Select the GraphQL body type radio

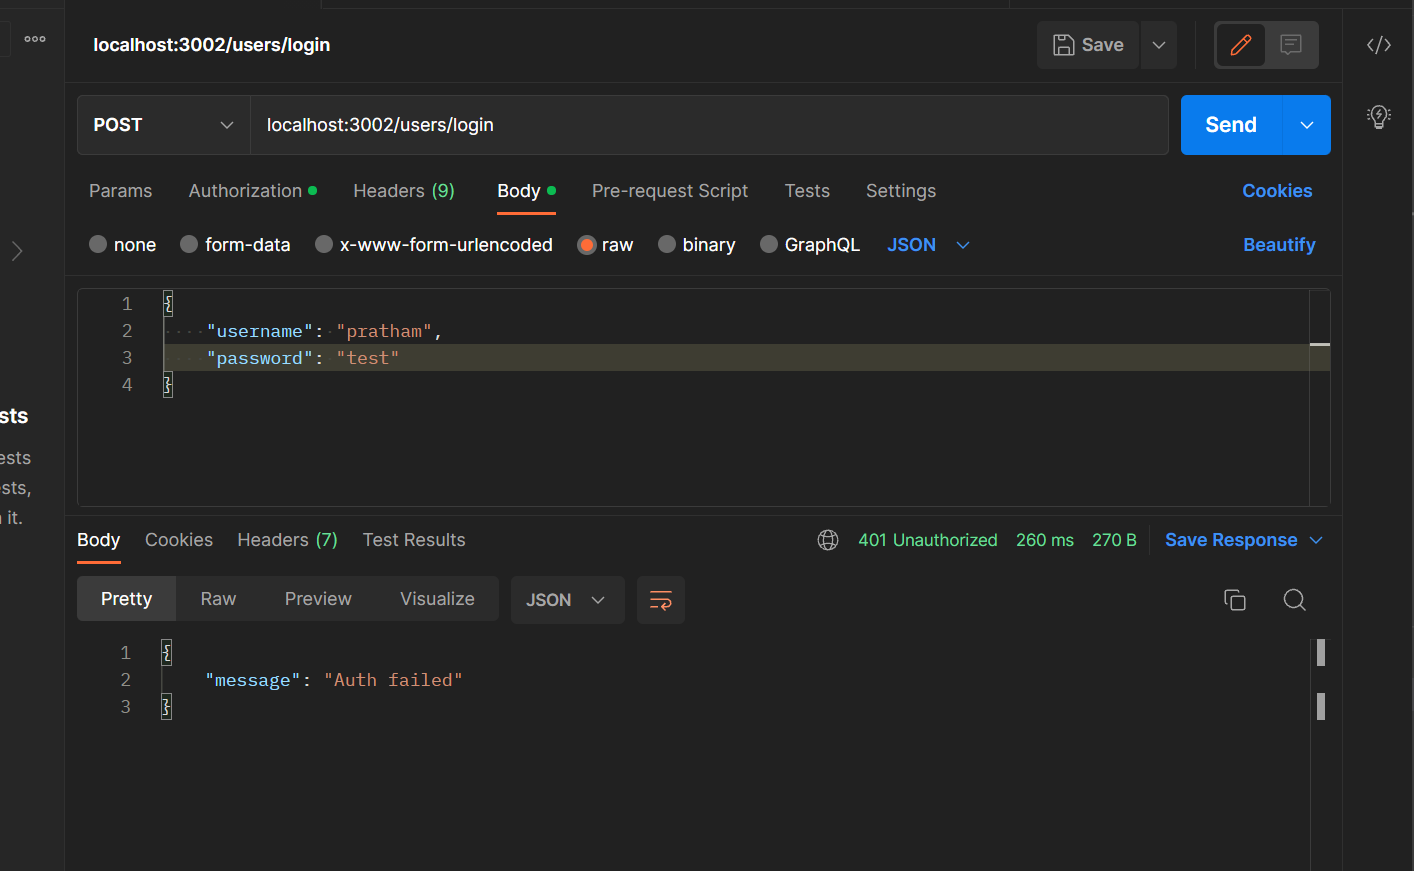[x=769, y=244]
